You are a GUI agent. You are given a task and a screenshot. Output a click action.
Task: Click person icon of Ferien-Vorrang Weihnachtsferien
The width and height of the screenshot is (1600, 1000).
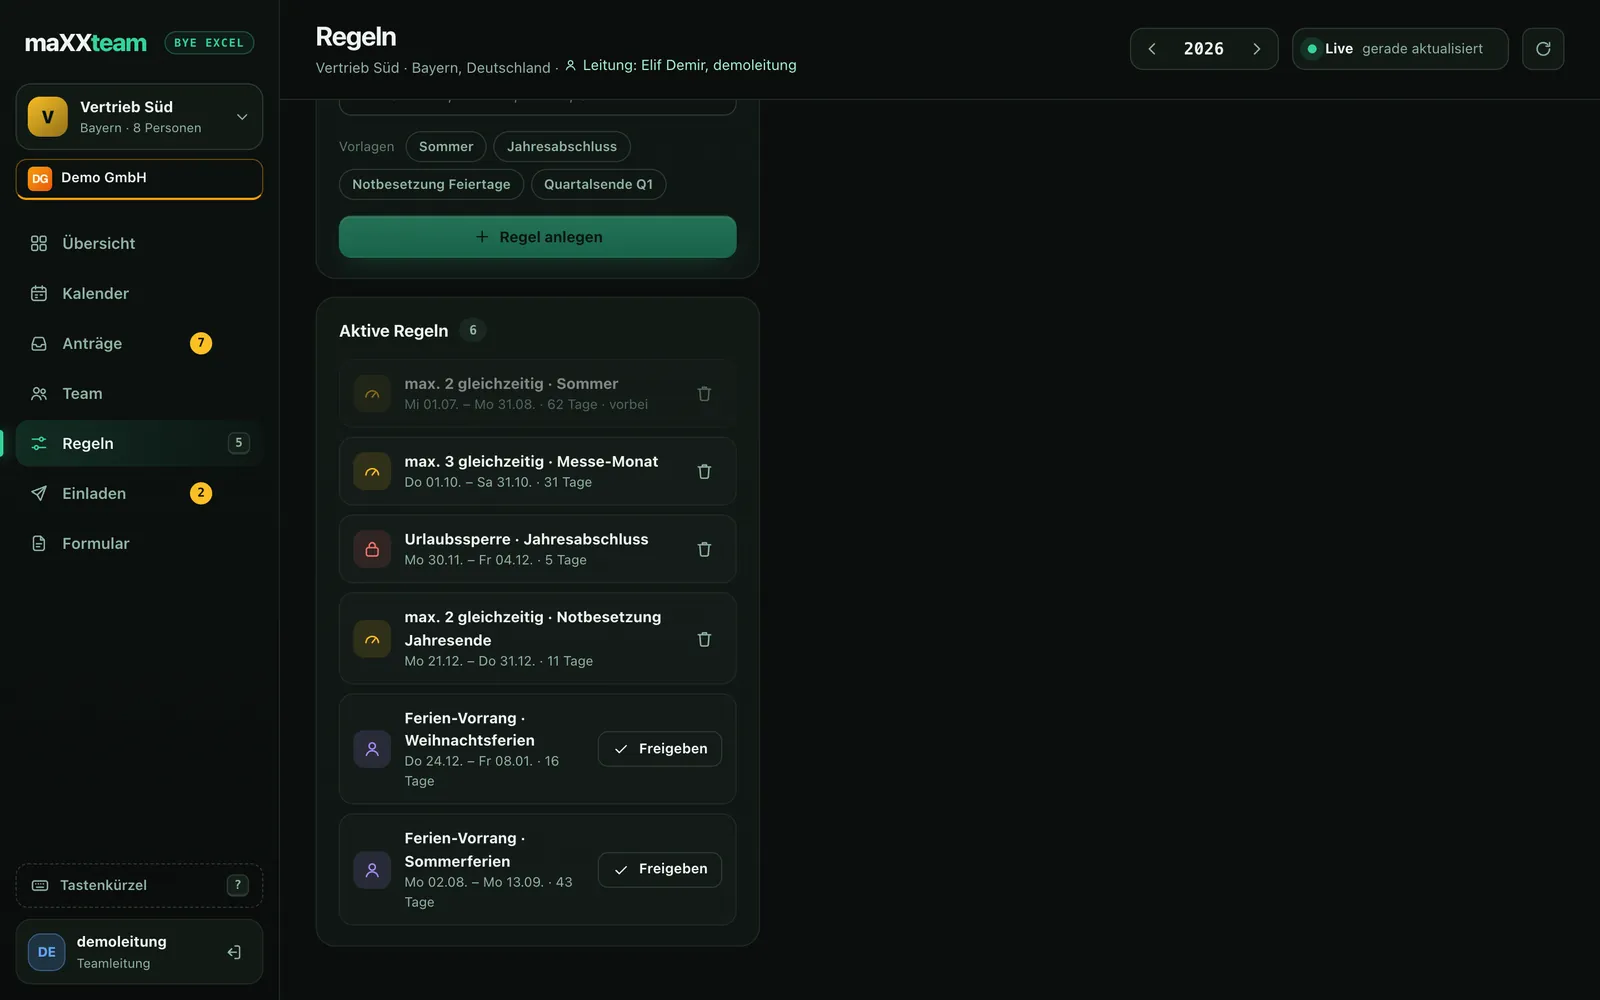pos(372,749)
